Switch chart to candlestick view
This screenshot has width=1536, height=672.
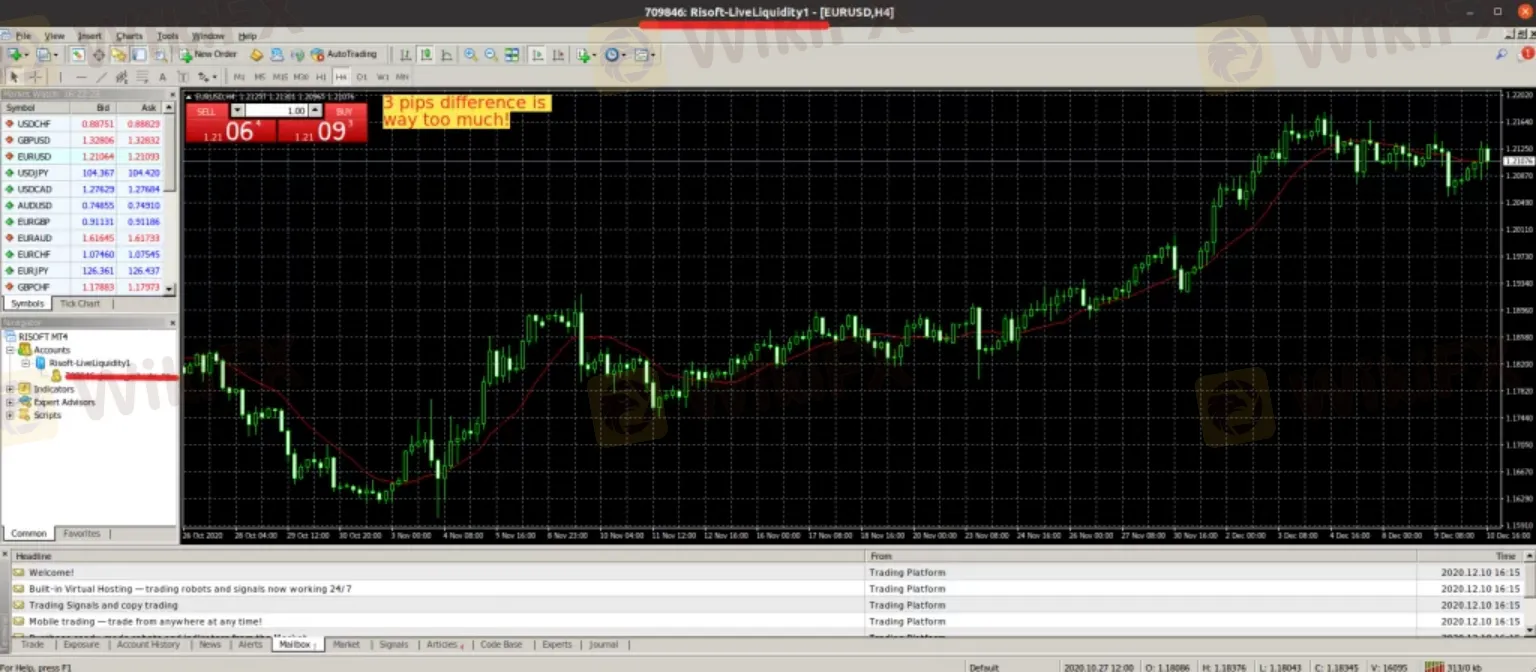426,55
